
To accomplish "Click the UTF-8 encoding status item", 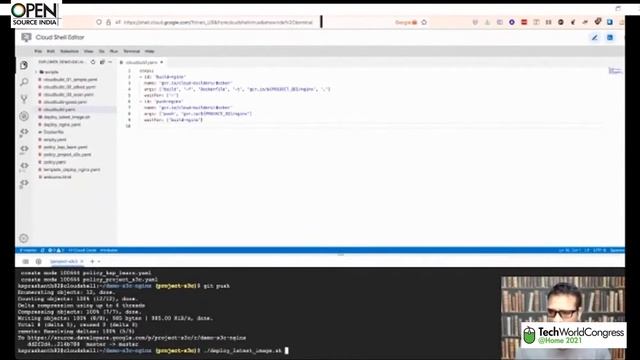I will pos(600,250).
